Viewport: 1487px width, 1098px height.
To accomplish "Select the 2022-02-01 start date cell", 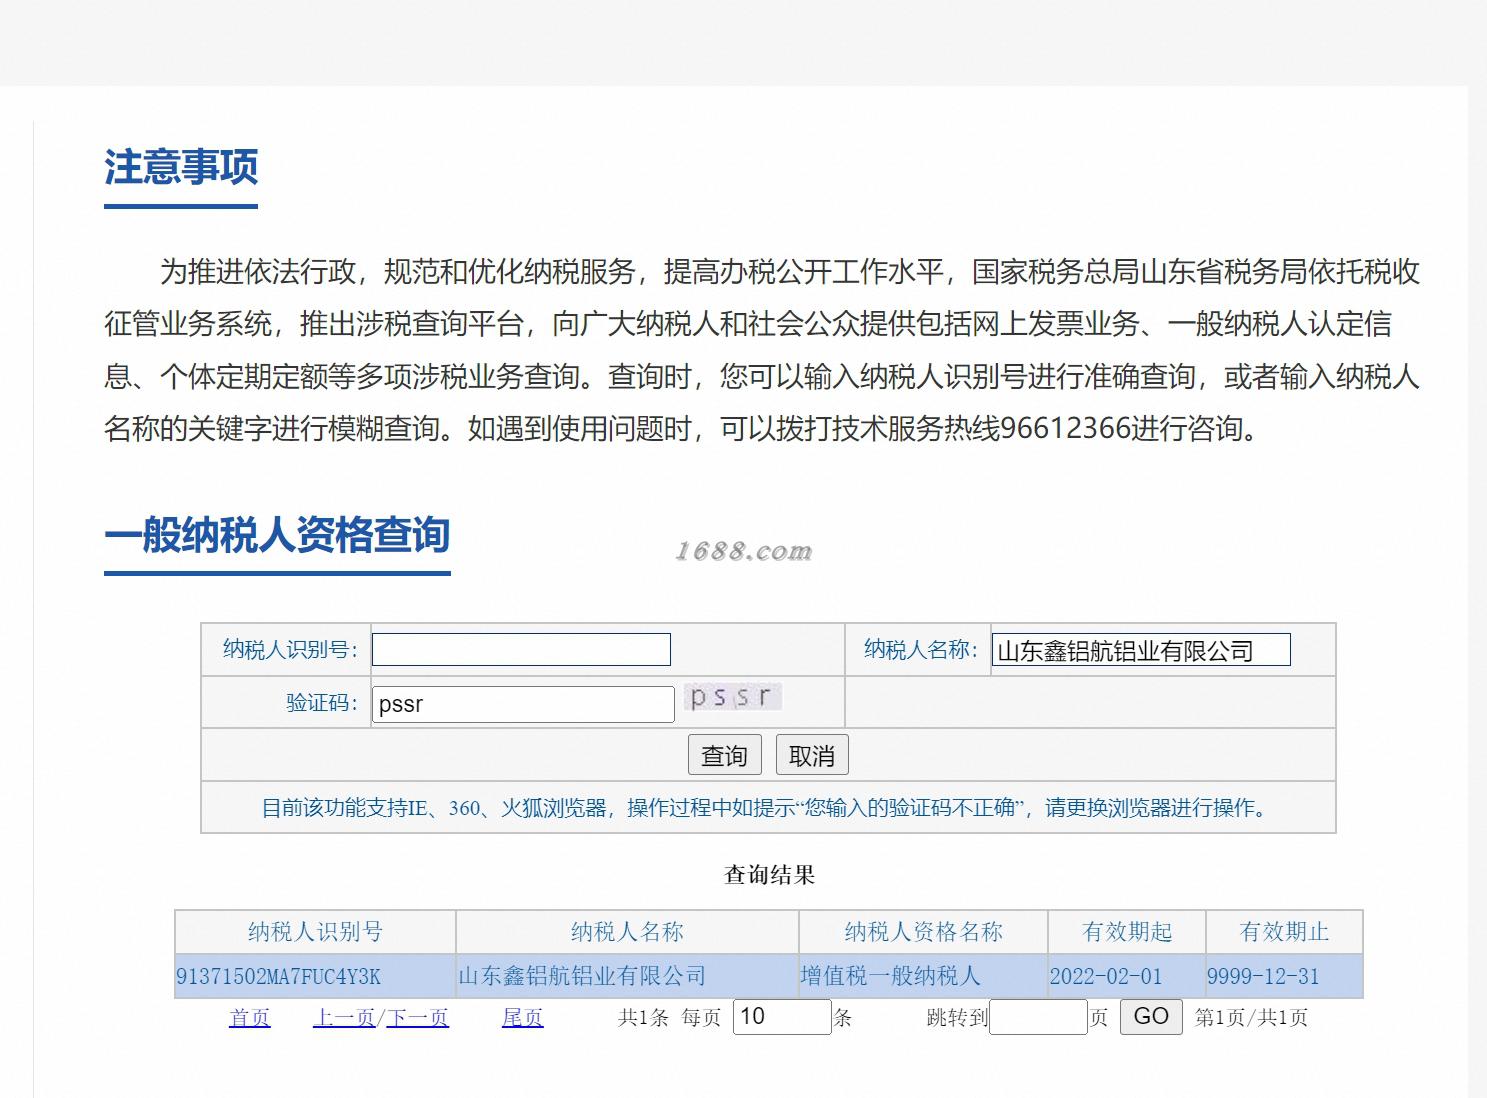I will pos(1127,976).
